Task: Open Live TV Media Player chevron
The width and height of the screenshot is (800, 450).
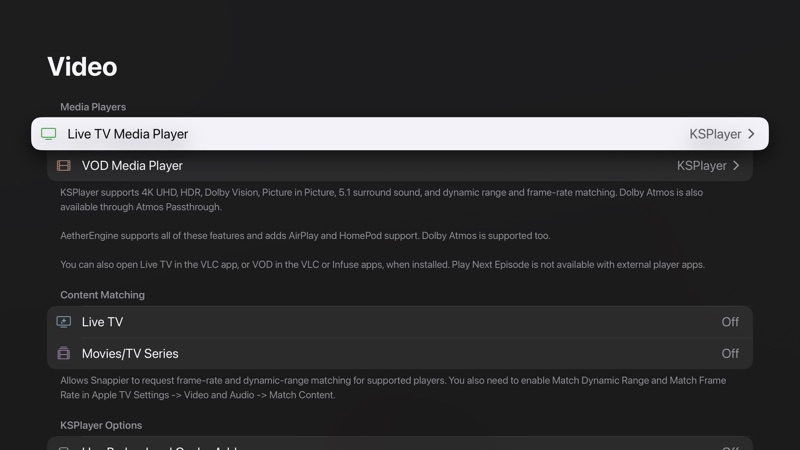Action: pyautogui.click(x=751, y=134)
